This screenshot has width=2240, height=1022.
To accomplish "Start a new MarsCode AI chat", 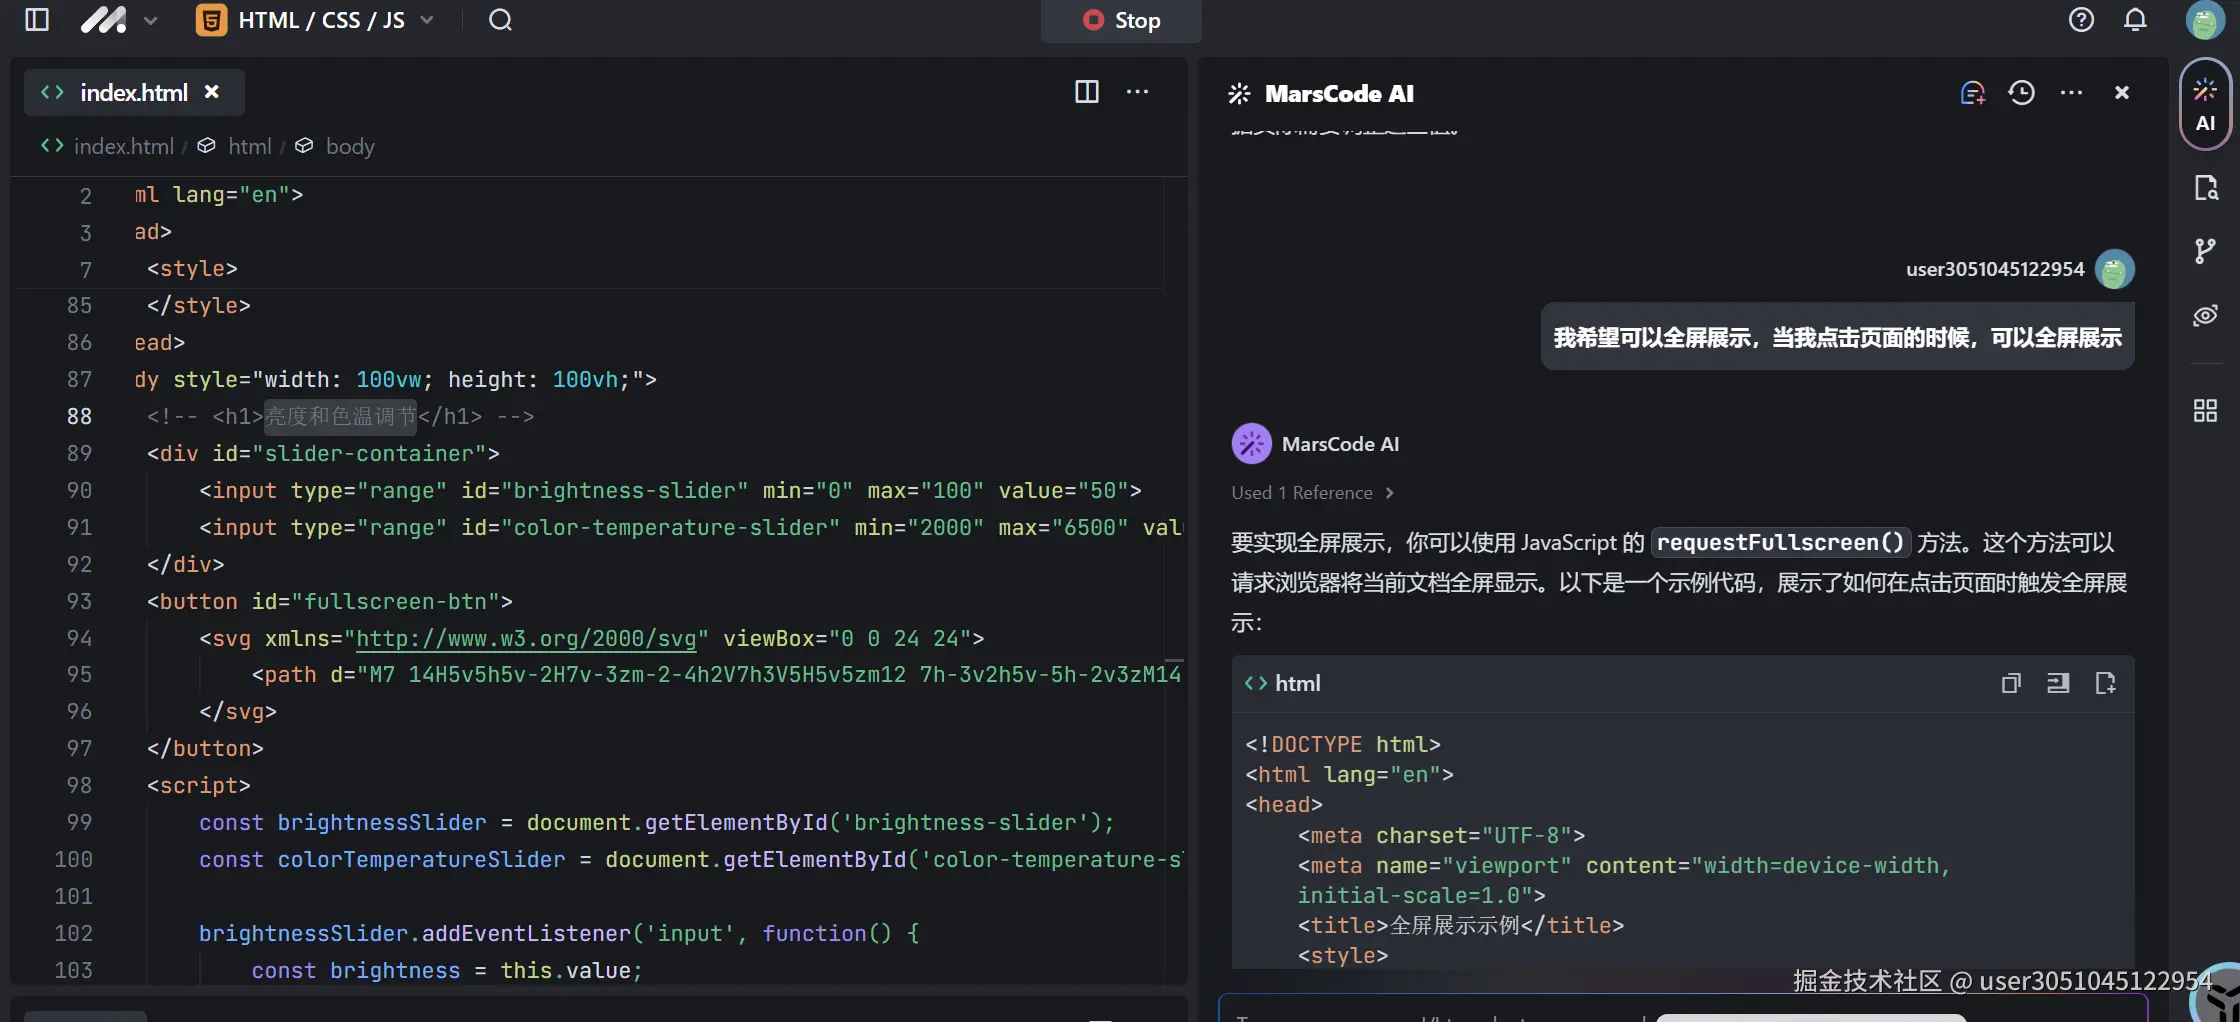I will (1972, 93).
